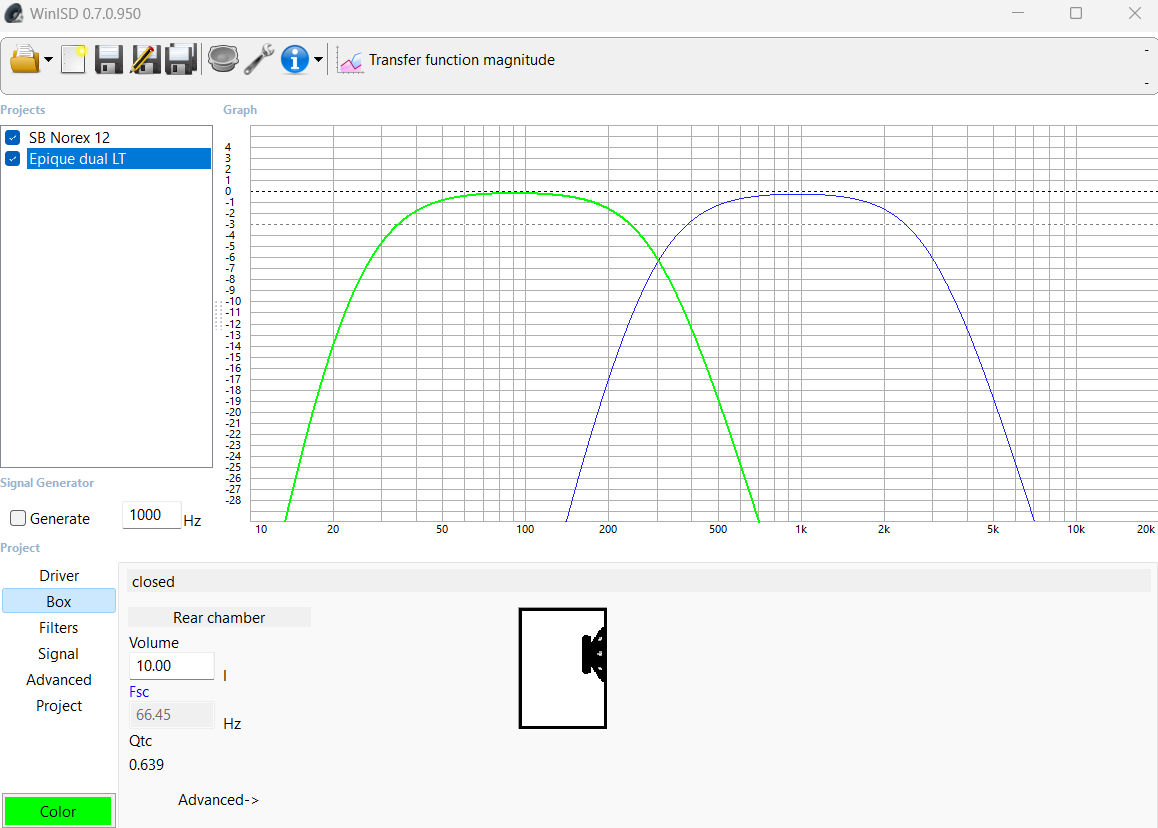The width and height of the screenshot is (1158, 828).
Task: Open the closed box type selector
Action: pyautogui.click(x=639, y=581)
